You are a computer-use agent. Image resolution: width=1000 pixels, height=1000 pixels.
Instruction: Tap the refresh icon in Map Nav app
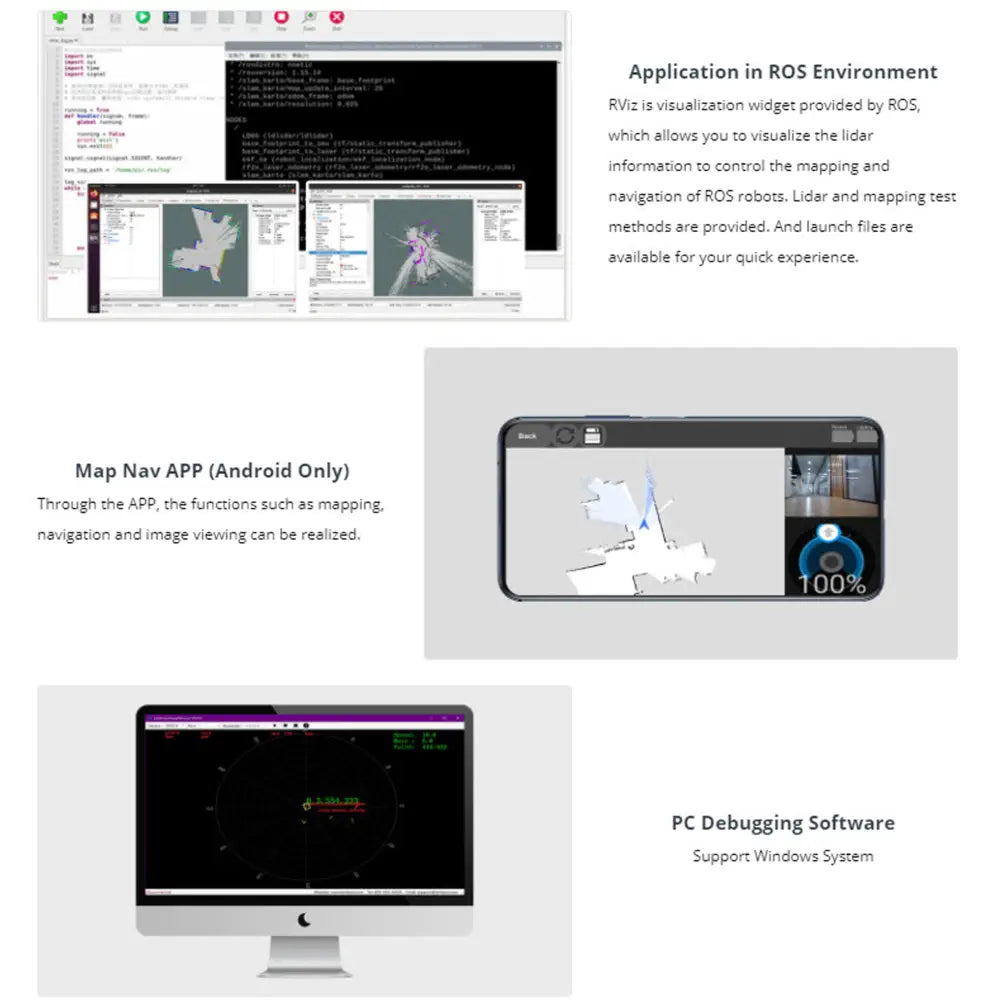coord(565,435)
